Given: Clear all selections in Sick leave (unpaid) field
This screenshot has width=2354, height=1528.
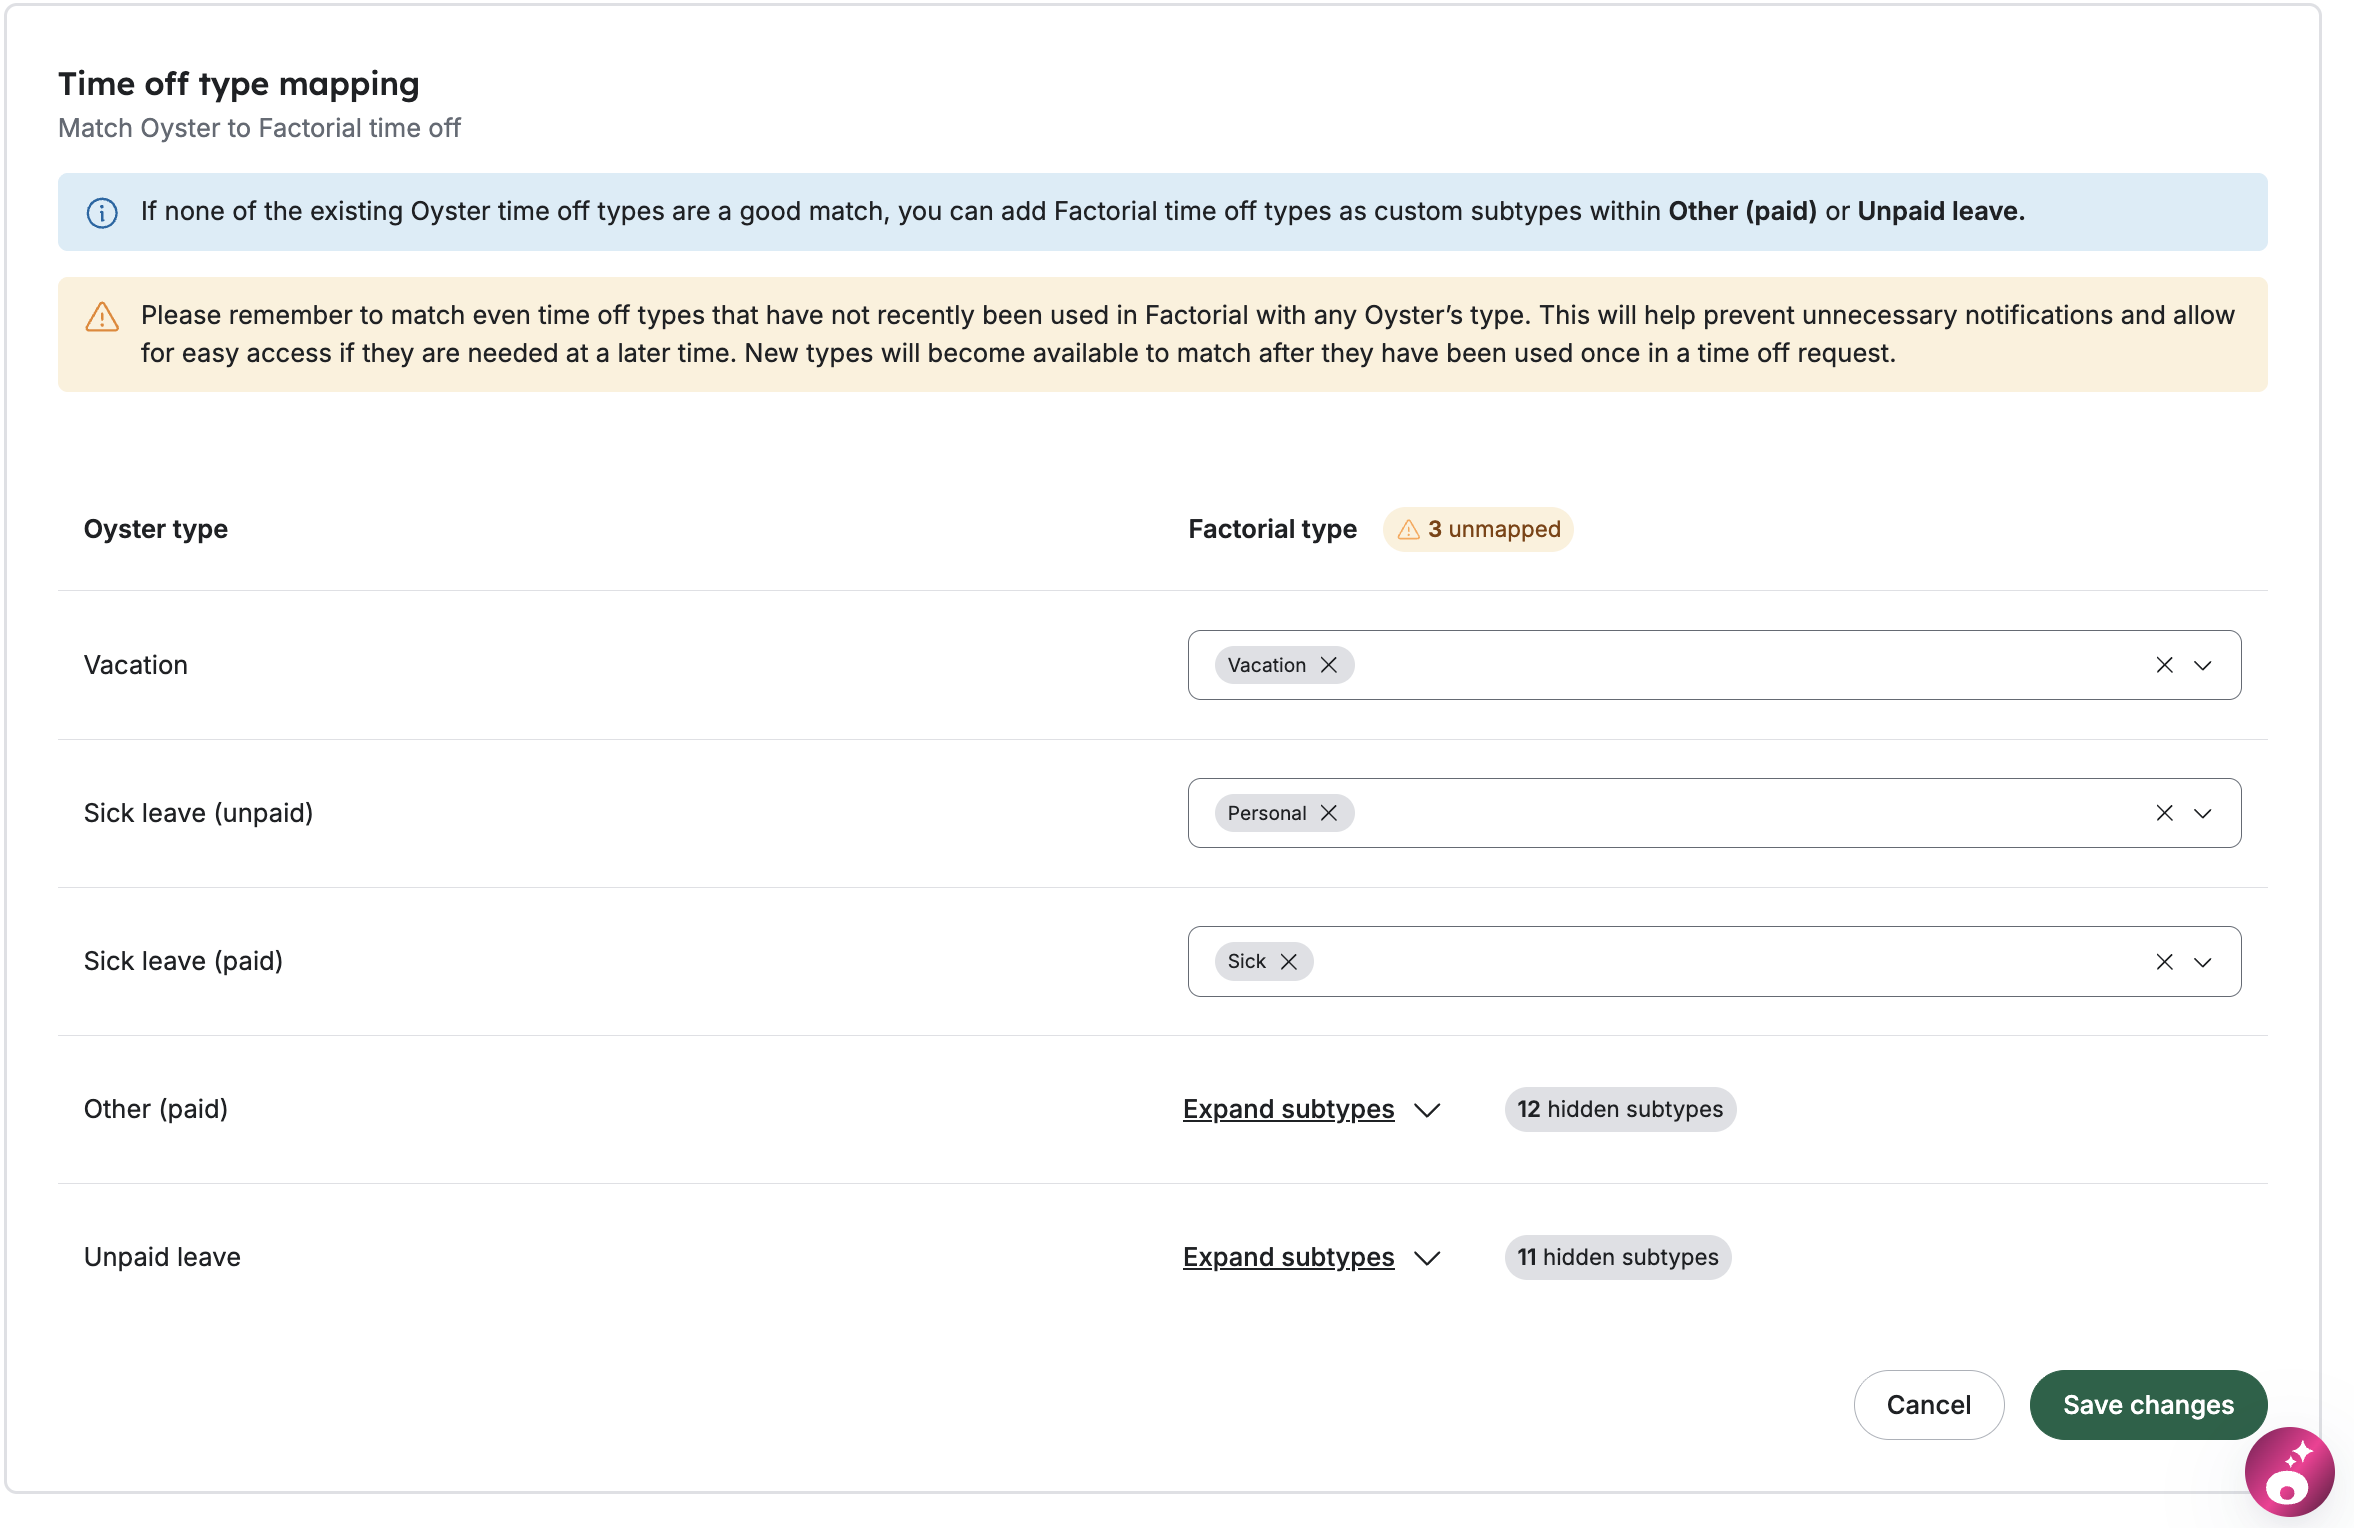Looking at the screenshot, I should [x=2164, y=813].
